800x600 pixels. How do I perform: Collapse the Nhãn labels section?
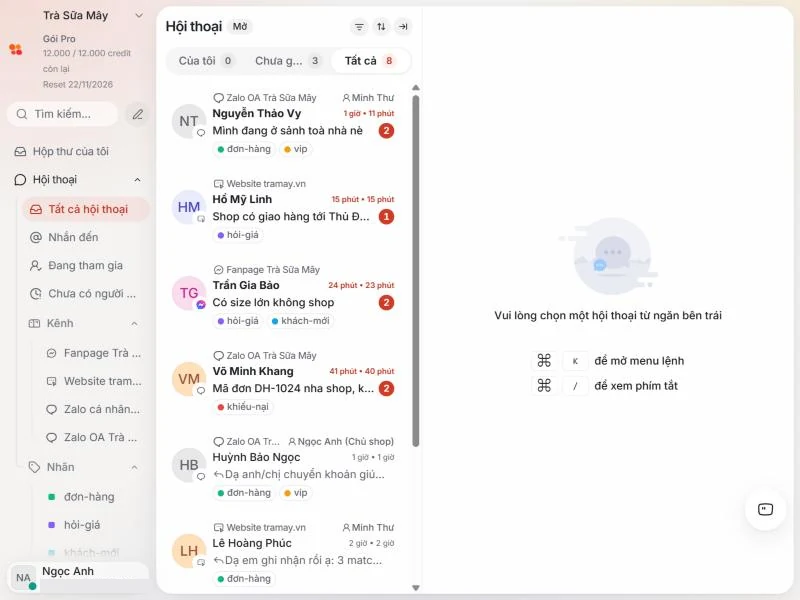pos(134,467)
